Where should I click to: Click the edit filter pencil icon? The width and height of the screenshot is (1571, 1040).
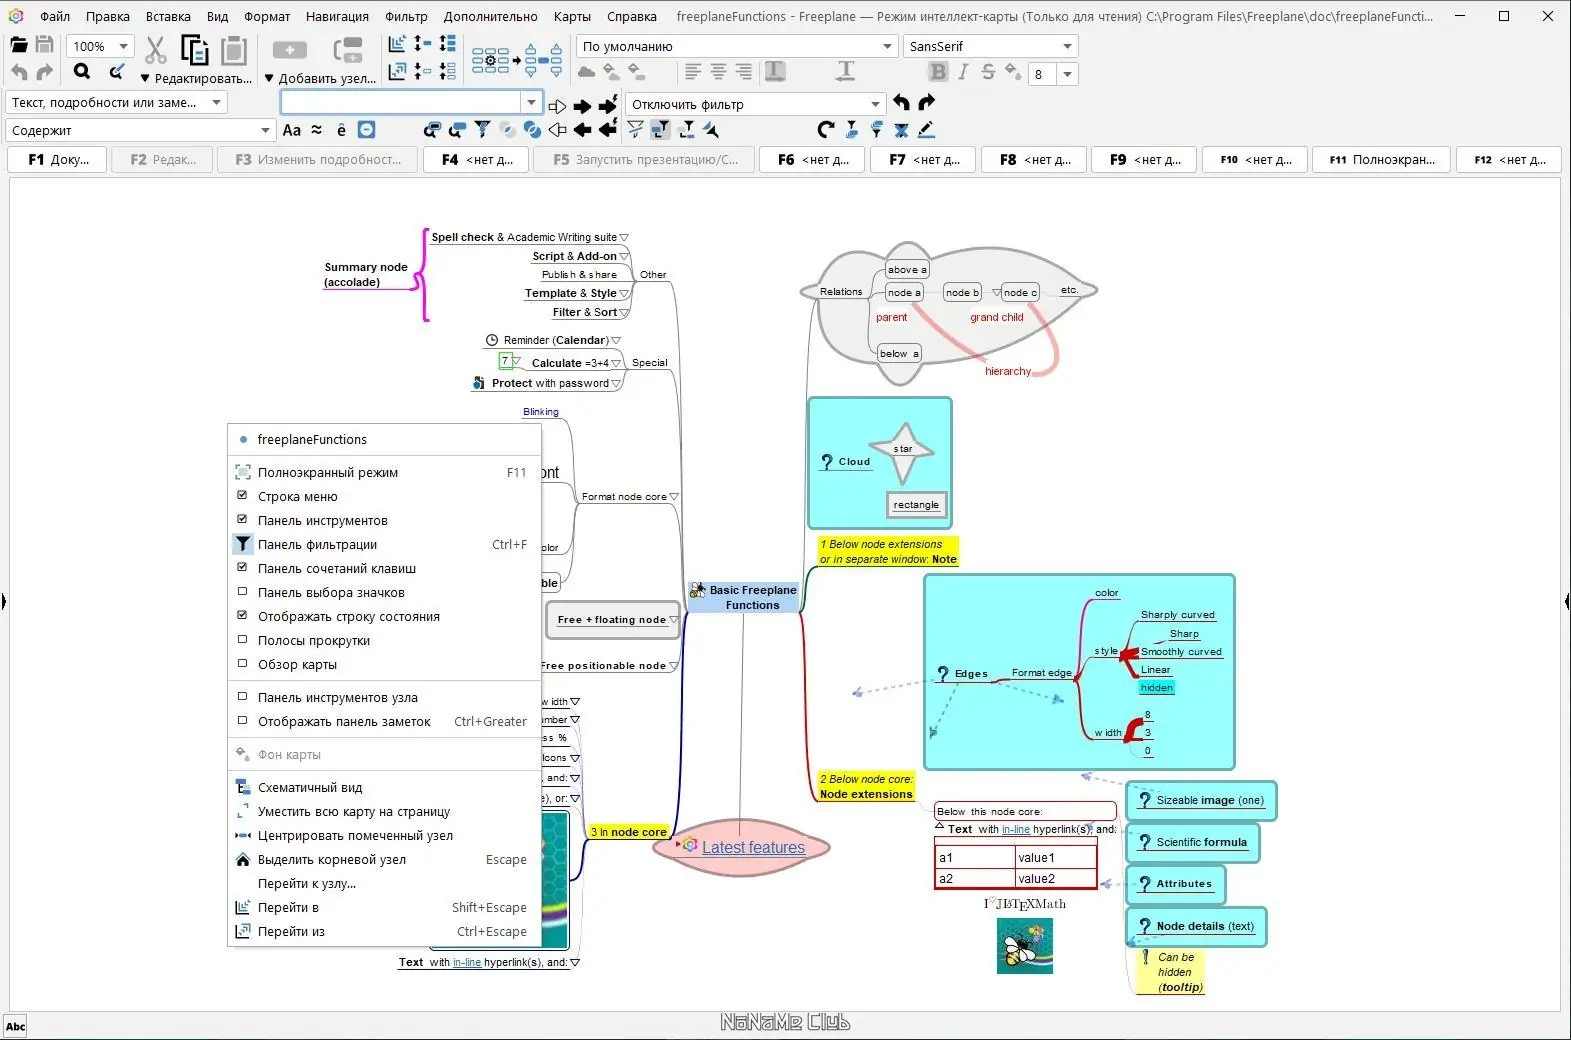point(927,130)
